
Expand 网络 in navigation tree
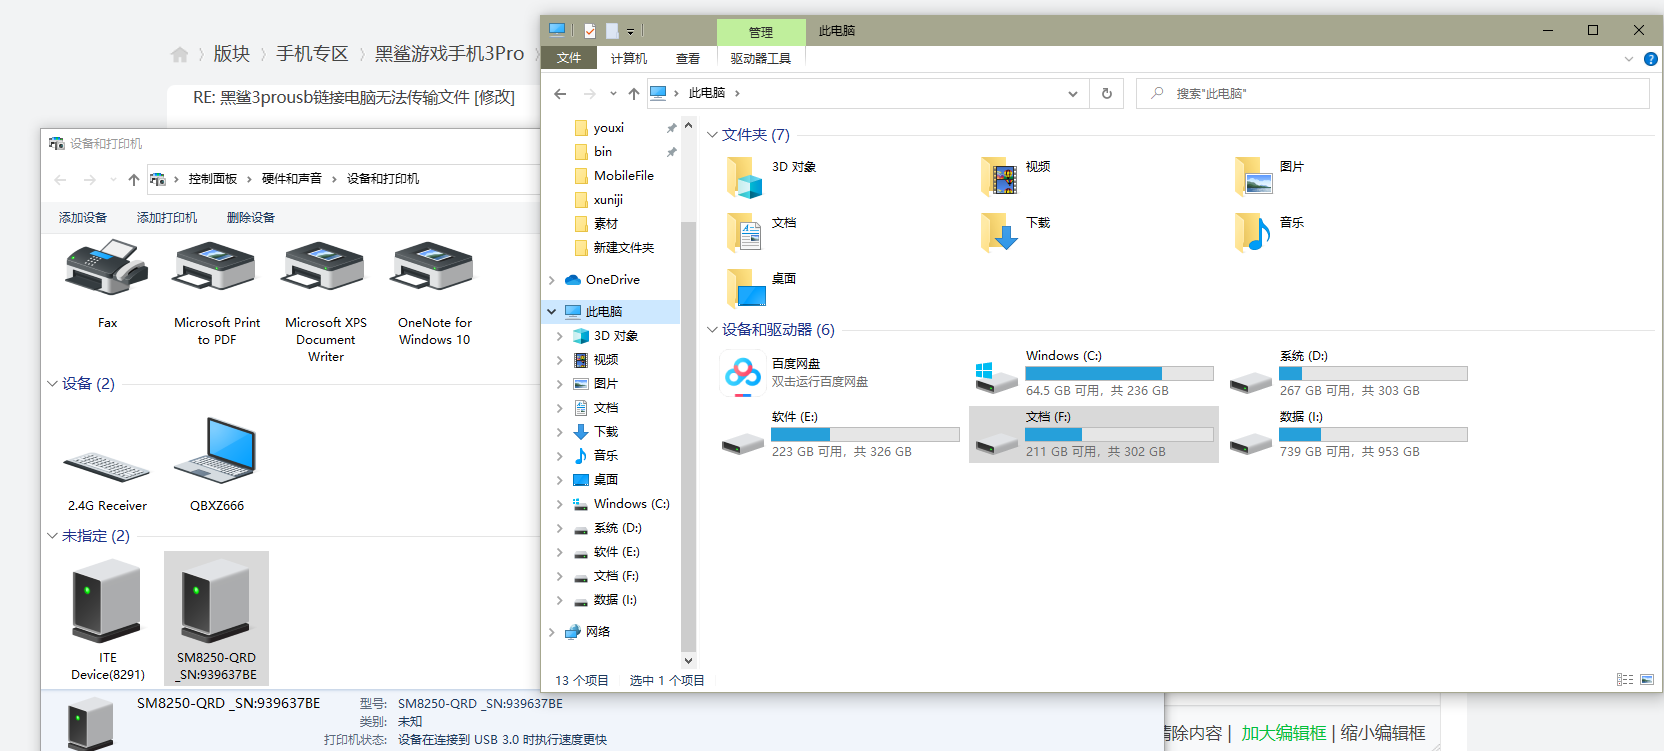tap(552, 632)
